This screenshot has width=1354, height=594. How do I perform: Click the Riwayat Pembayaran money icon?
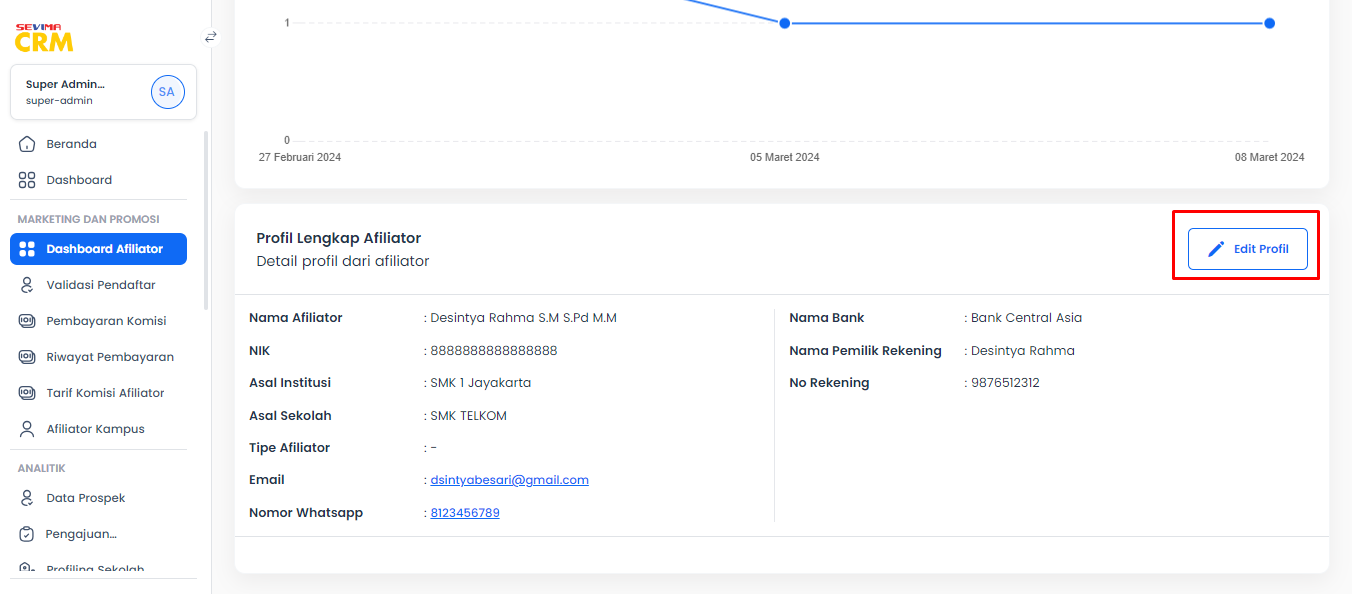pyautogui.click(x=28, y=357)
